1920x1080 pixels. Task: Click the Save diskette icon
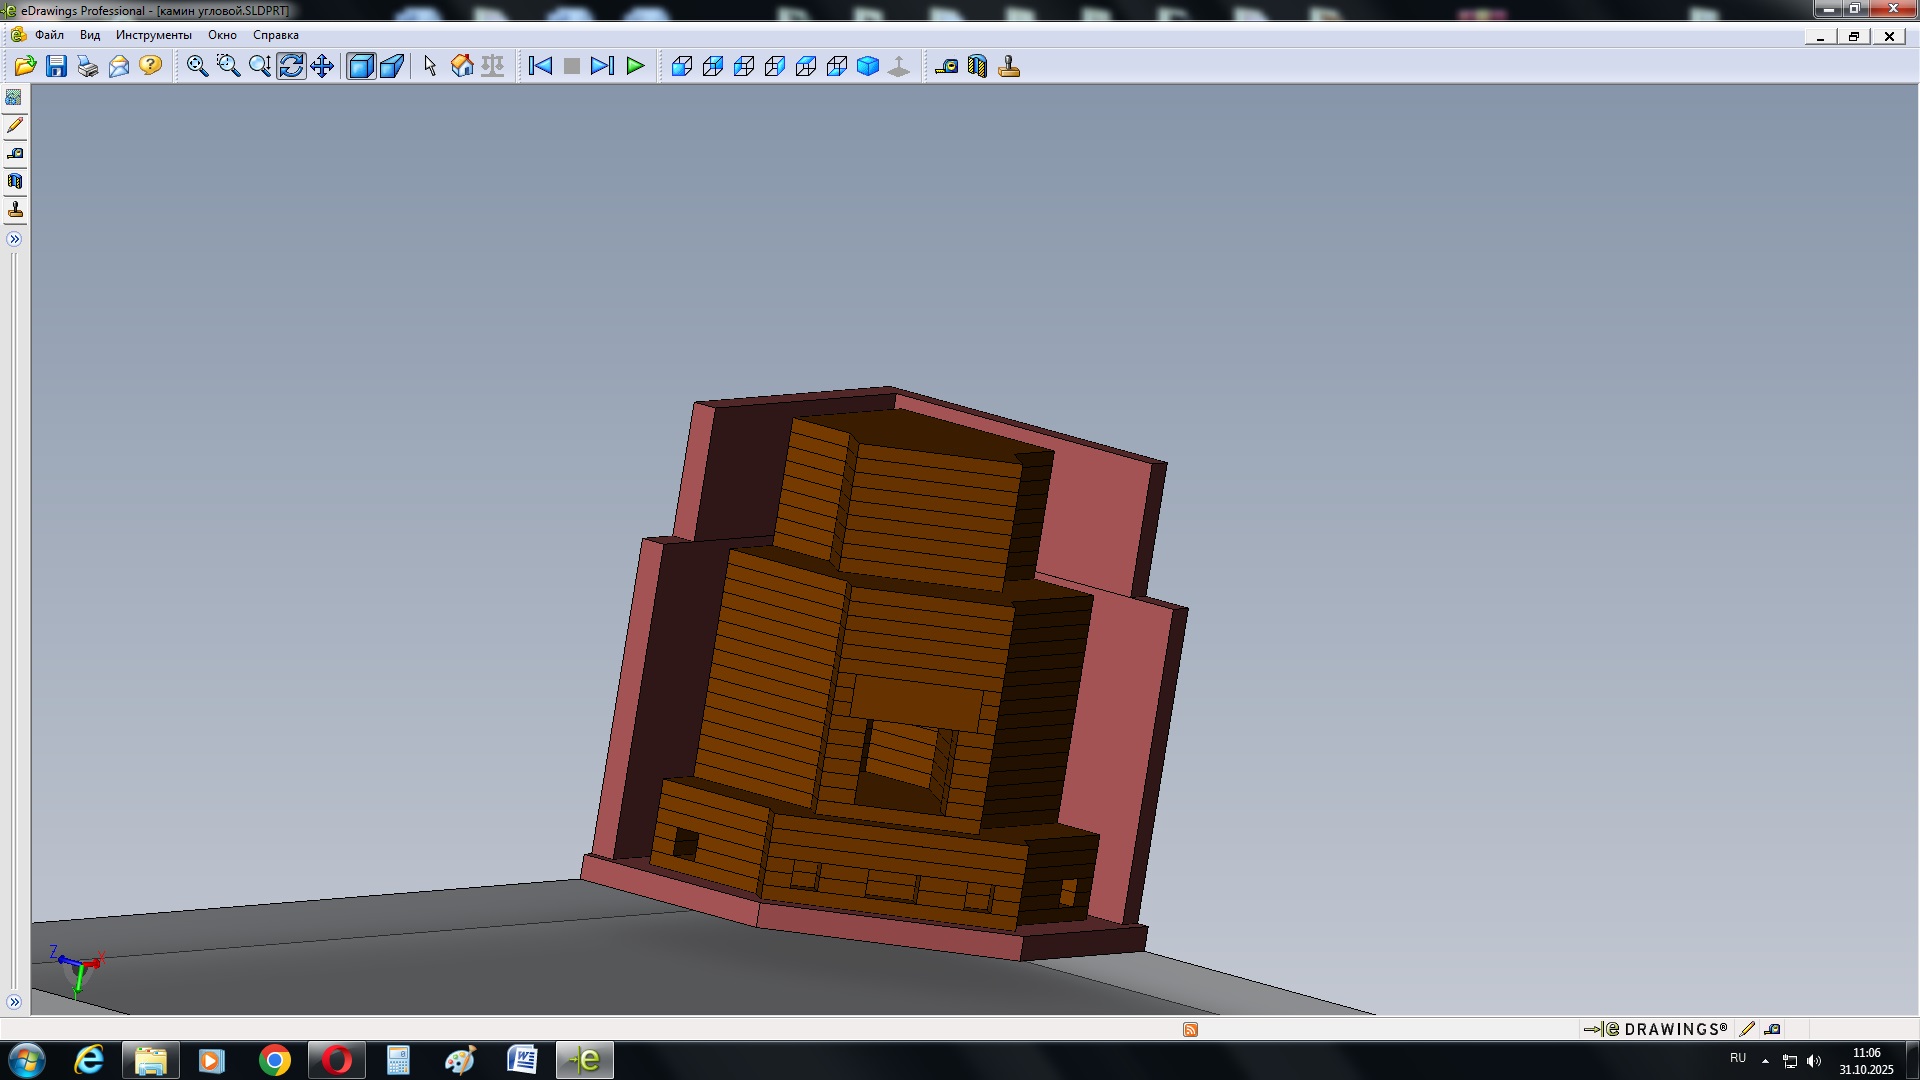coord(57,66)
